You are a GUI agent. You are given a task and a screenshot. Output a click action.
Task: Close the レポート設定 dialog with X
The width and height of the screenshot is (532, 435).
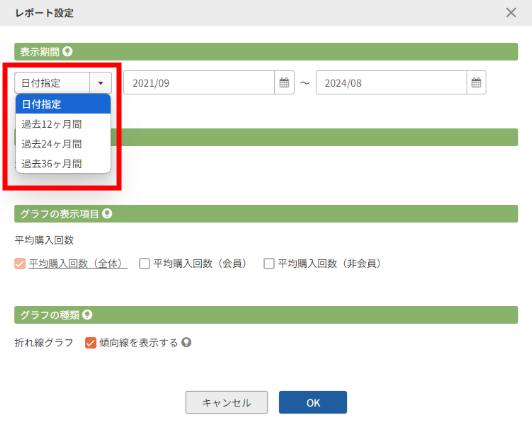(x=511, y=13)
